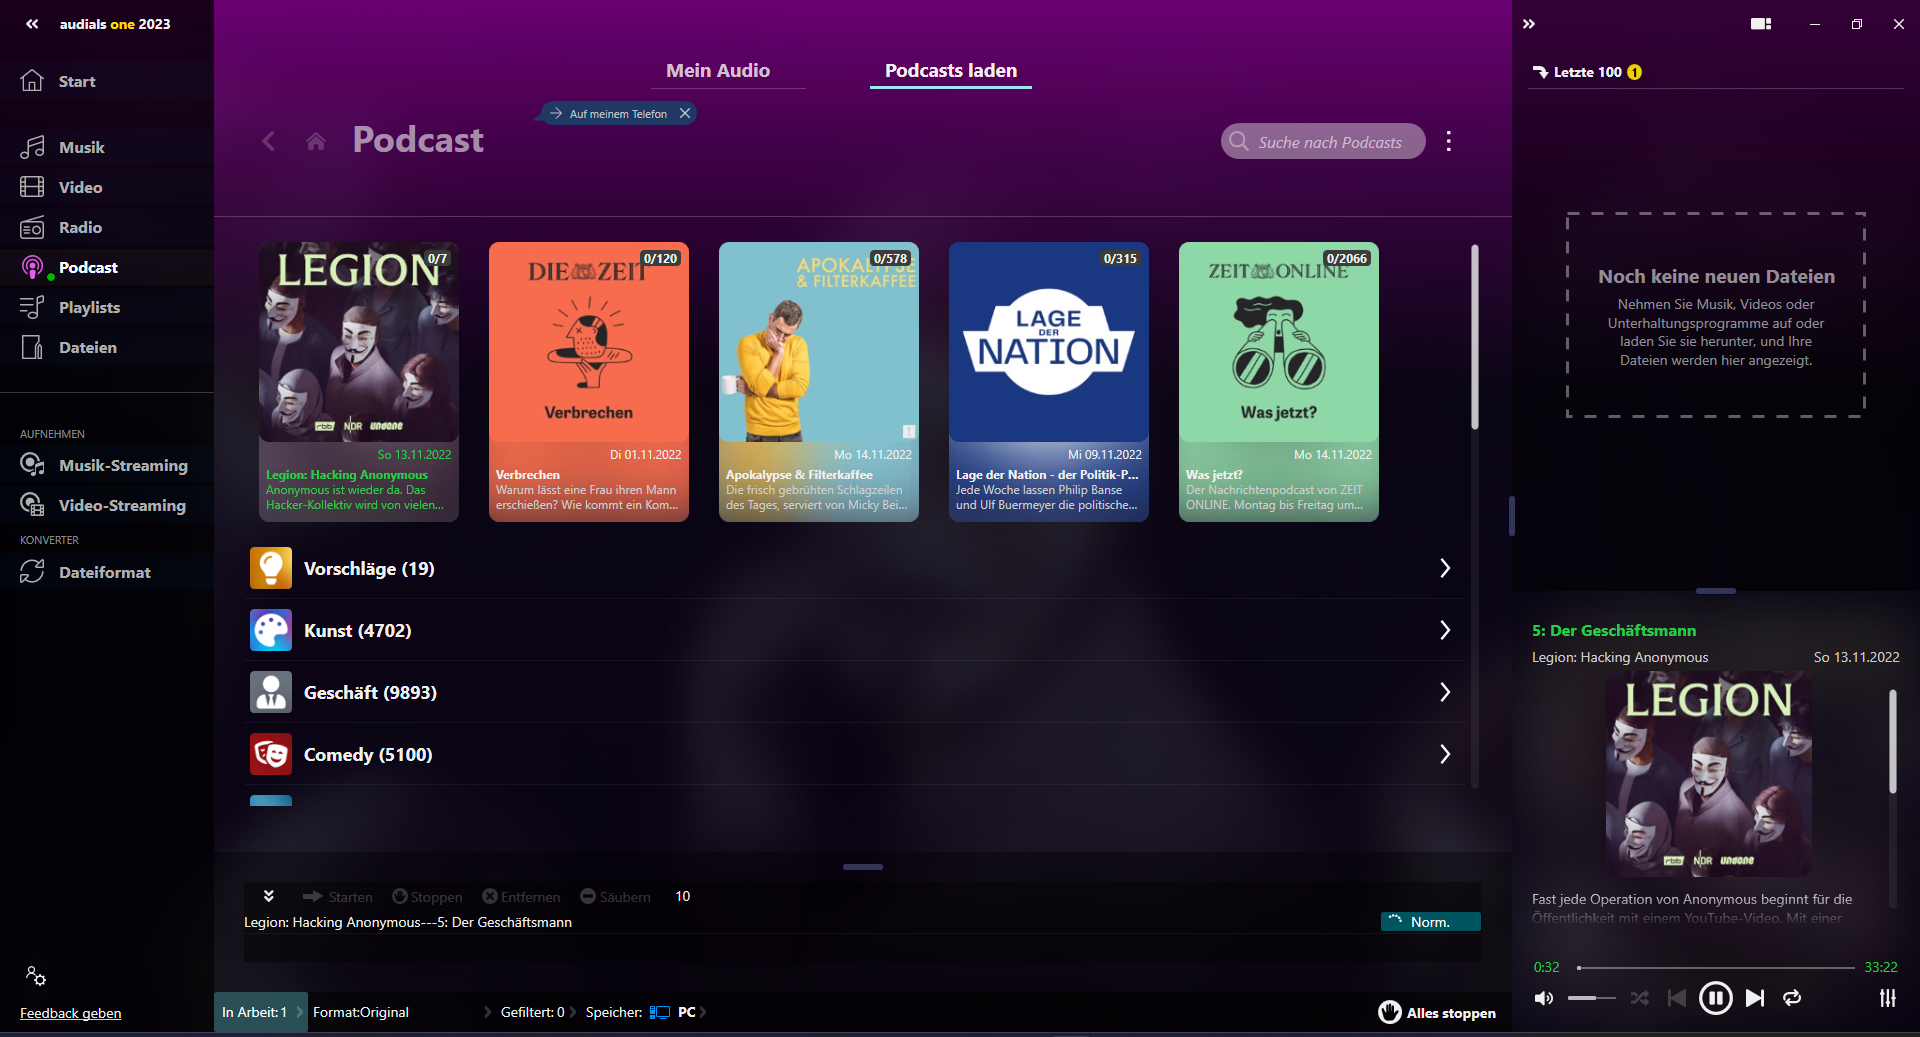Close the Auf meinem Telefon chip
Image resolution: width=1920 pixels, height=1037 pixels.
685,113
